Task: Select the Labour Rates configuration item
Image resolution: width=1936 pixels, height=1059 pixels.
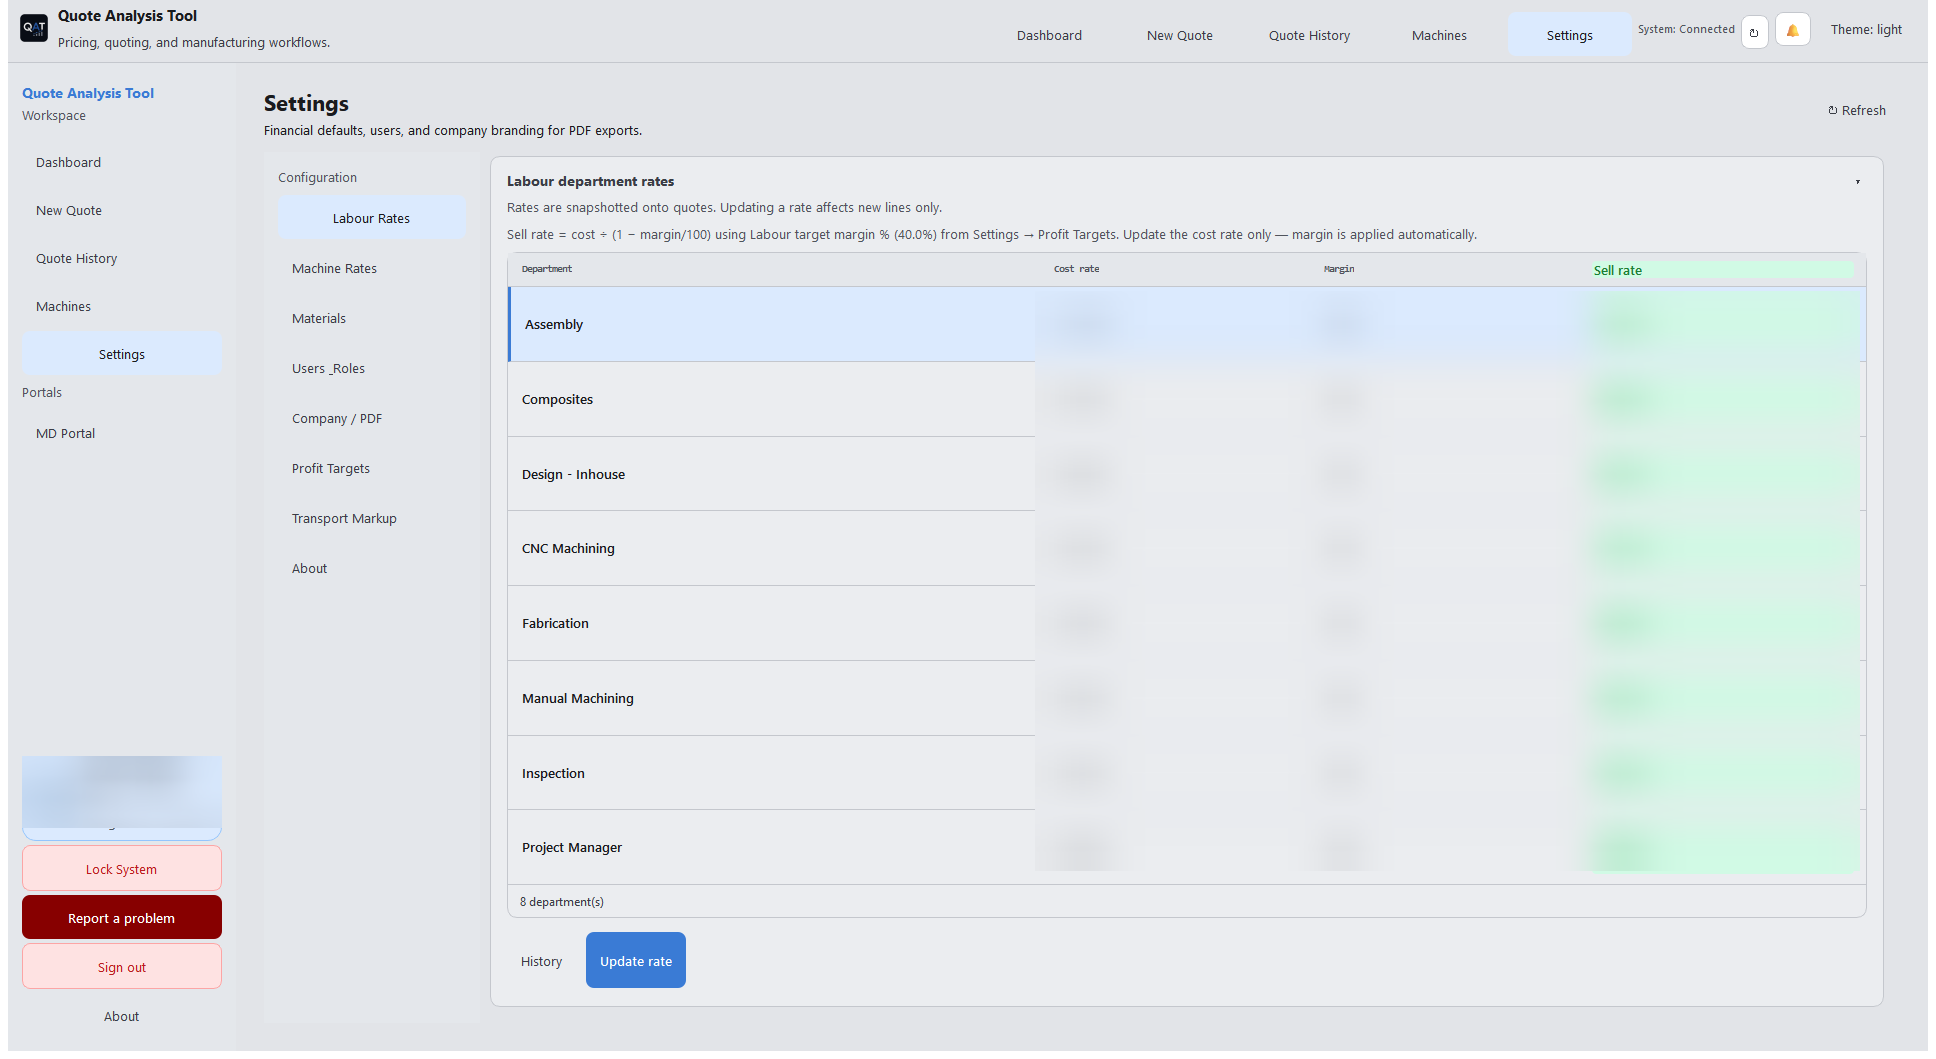Action: 372,219
